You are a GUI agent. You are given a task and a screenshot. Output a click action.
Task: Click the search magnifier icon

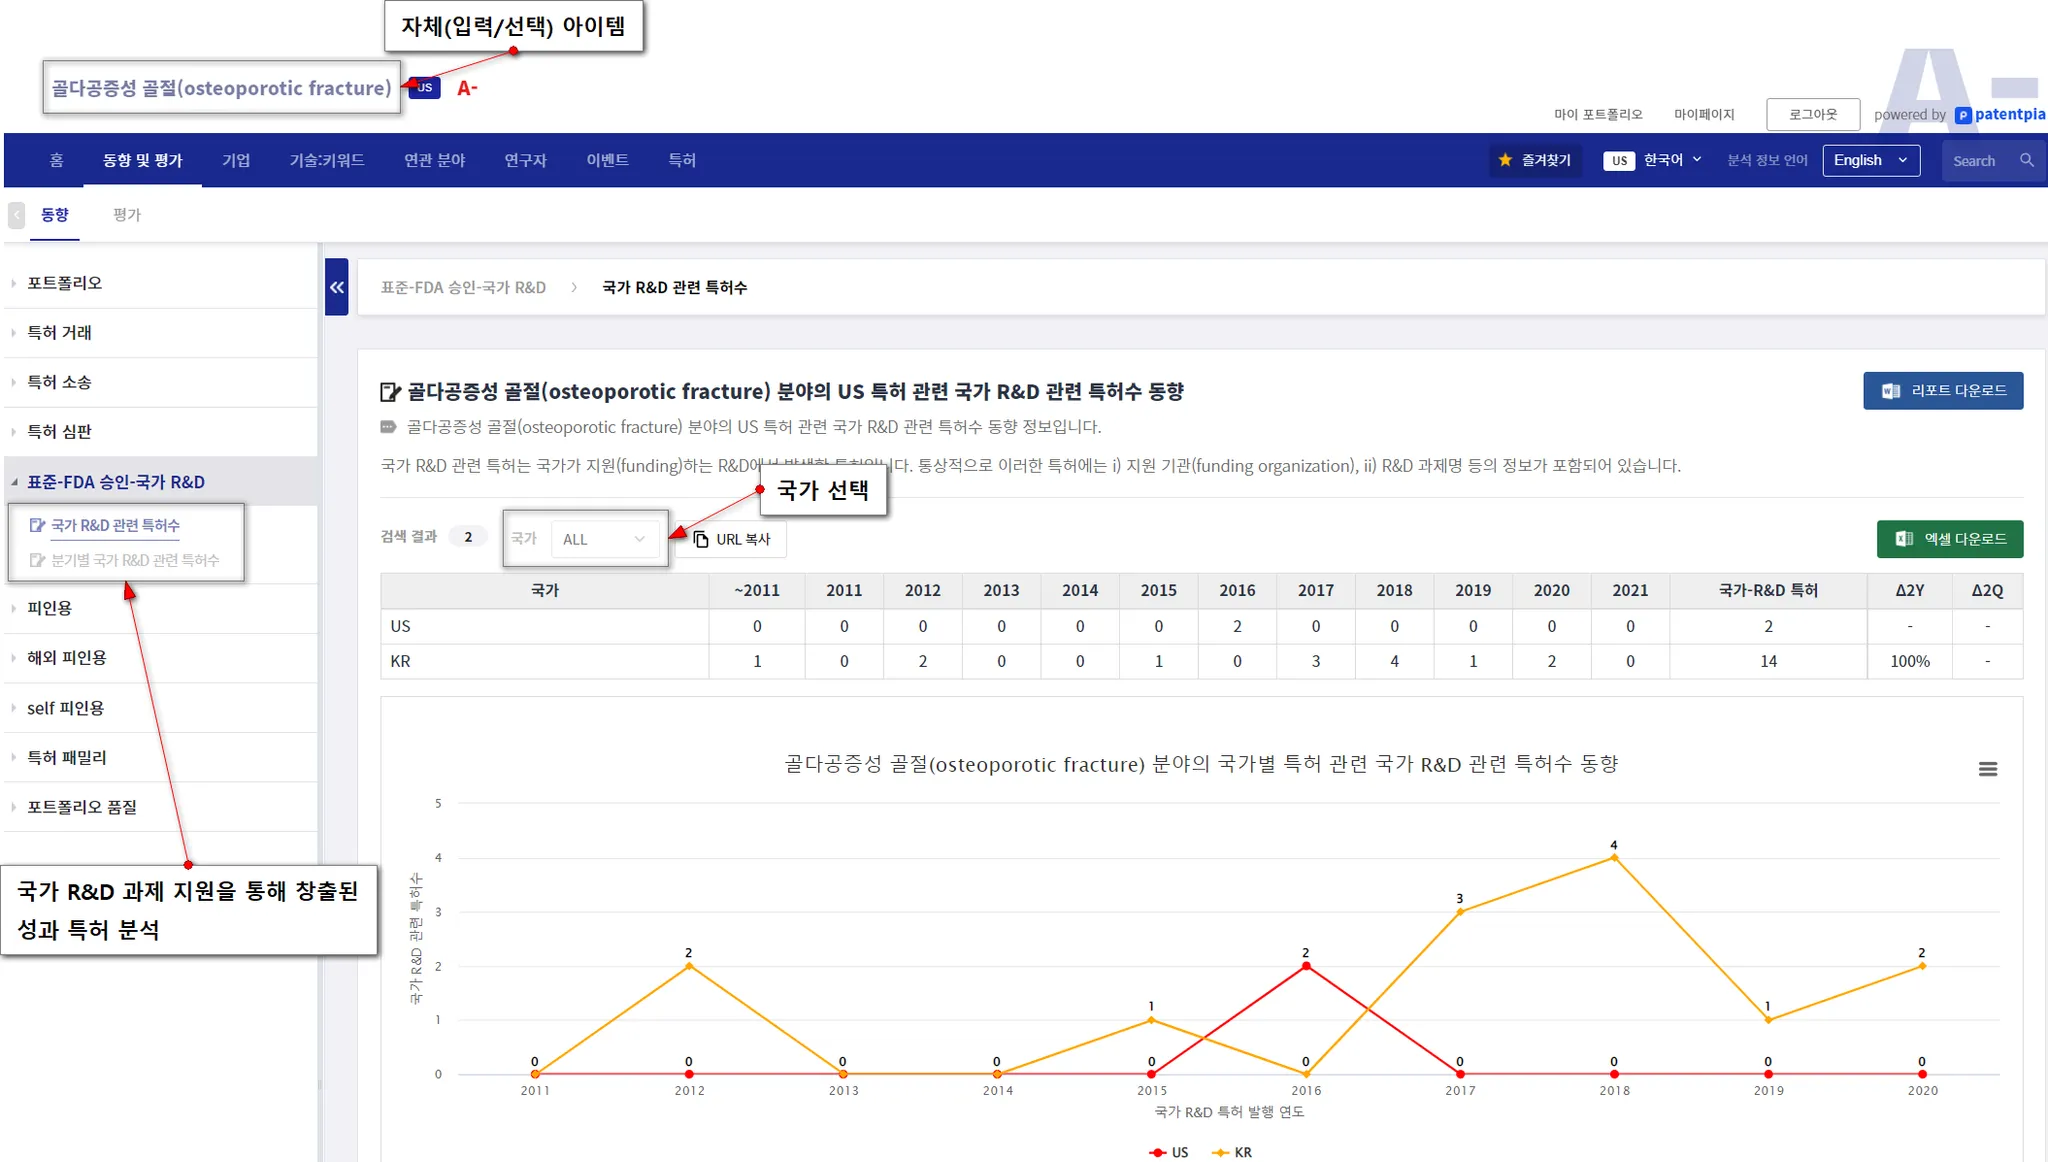[2026, 160]
